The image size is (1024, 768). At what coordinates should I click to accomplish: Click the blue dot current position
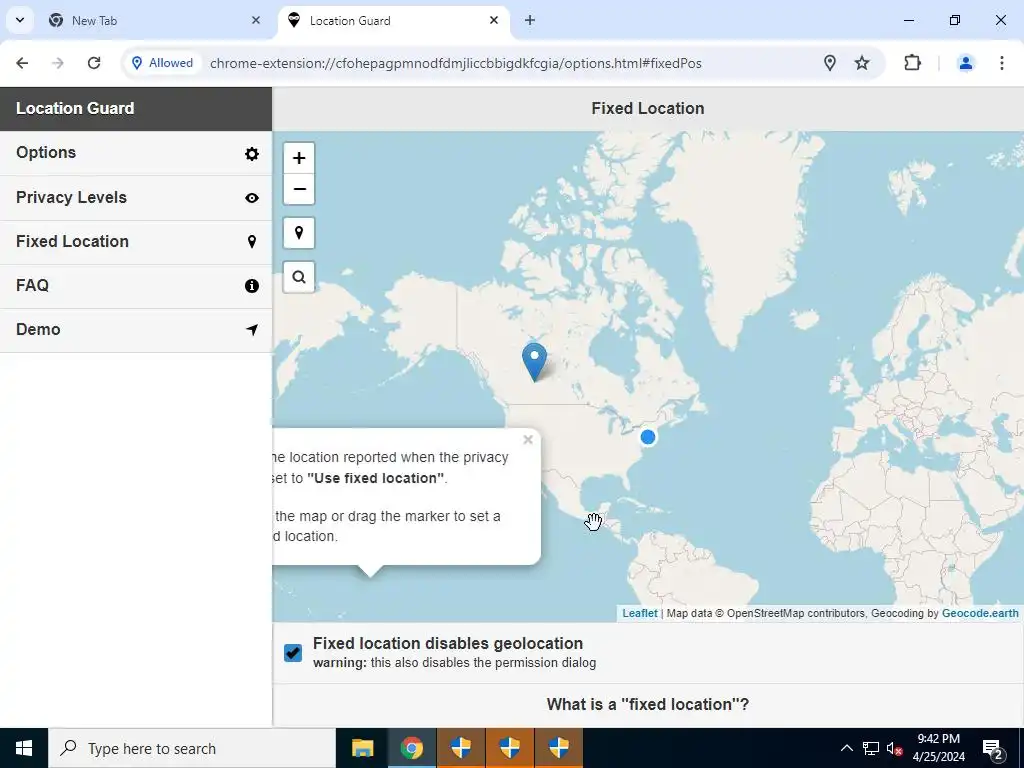point(648,437)
